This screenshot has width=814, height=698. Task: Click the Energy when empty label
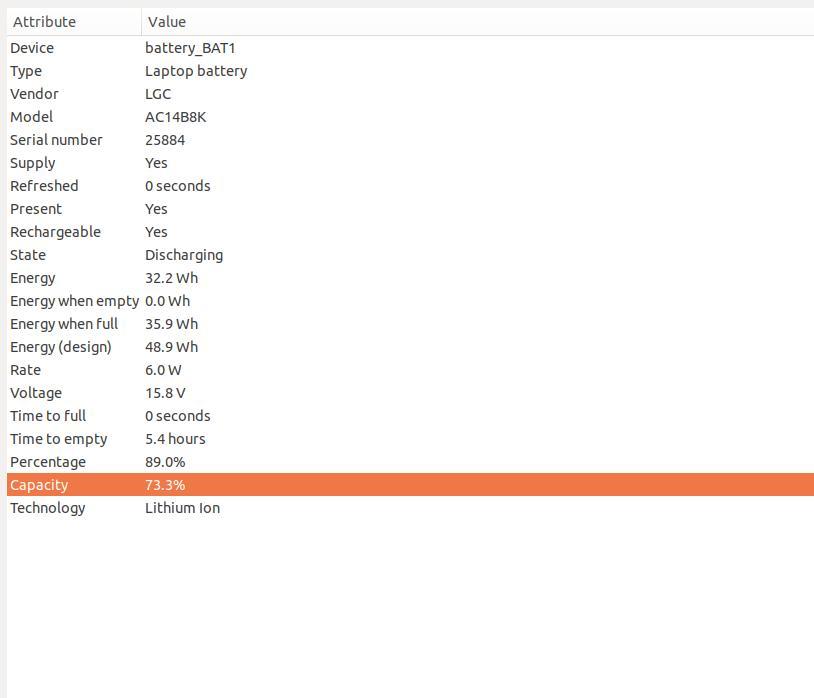75,301
